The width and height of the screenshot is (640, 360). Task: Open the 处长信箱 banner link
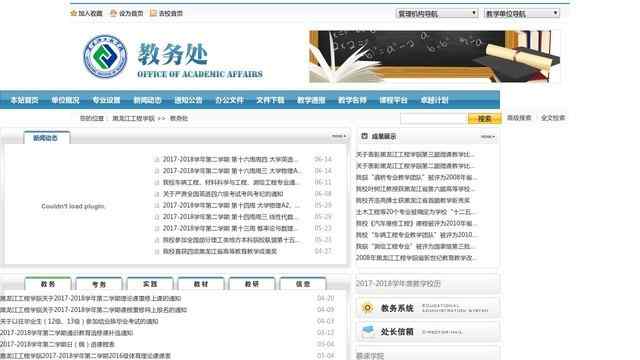pyautogui.click(x=427, y=331)
